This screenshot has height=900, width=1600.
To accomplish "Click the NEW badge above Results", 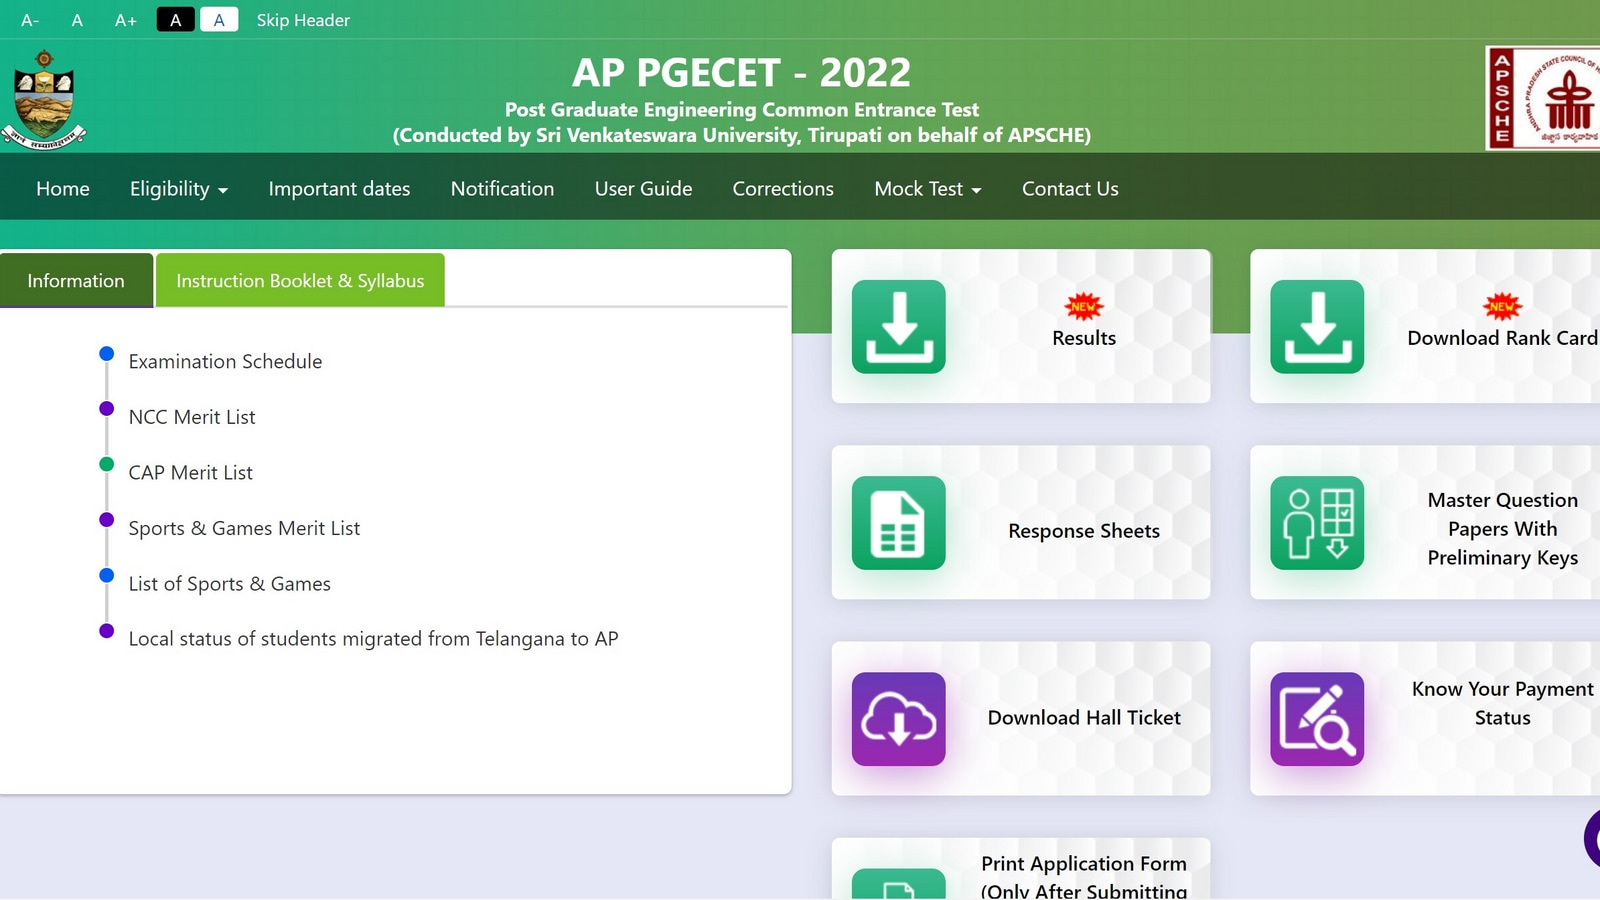I will pos(1084,306).
